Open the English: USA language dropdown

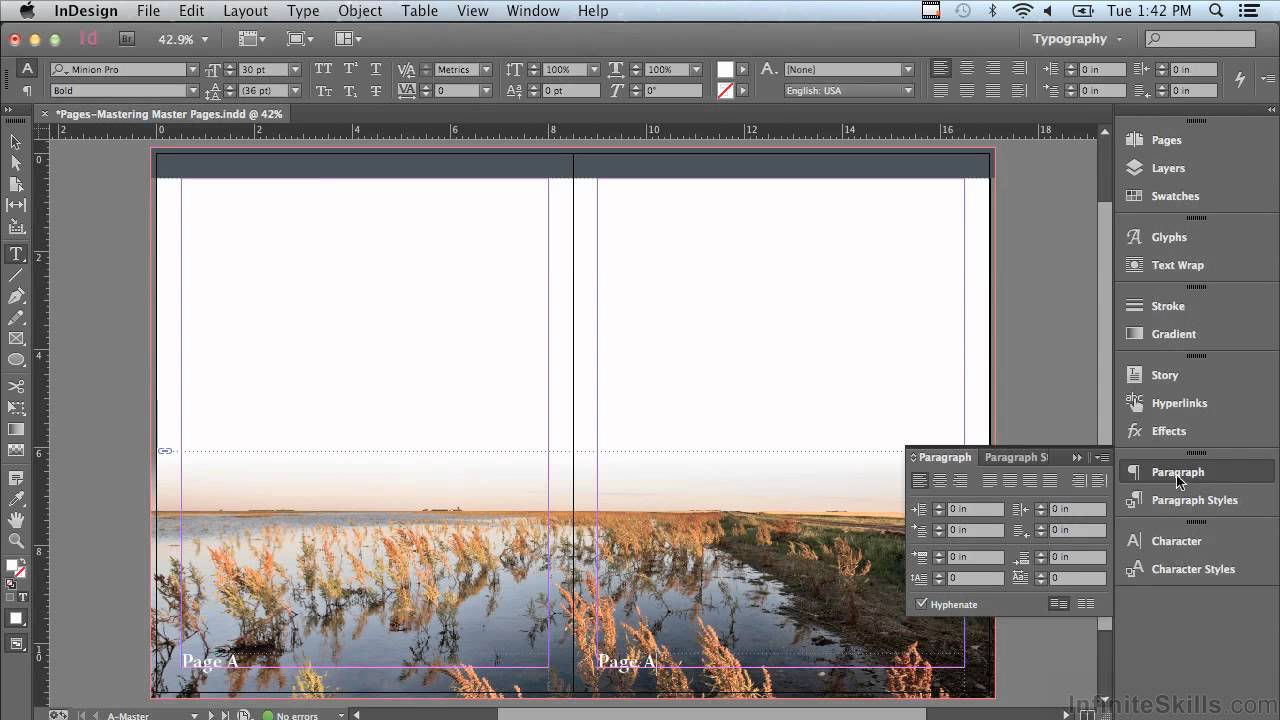[x=908, y=90]
